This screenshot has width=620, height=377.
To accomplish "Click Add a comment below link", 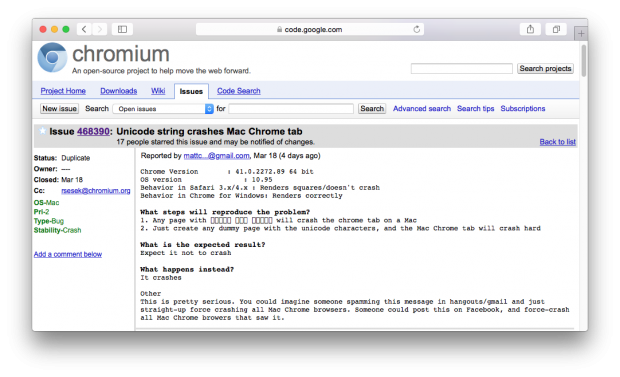I will tap(68, 254).
